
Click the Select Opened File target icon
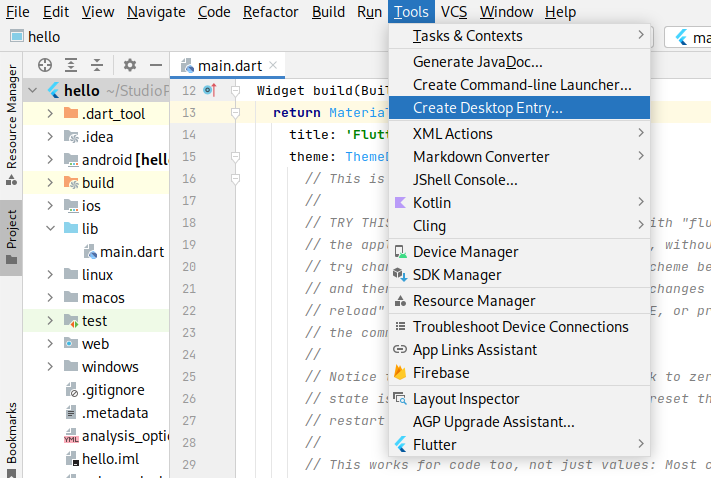point(45,65)
